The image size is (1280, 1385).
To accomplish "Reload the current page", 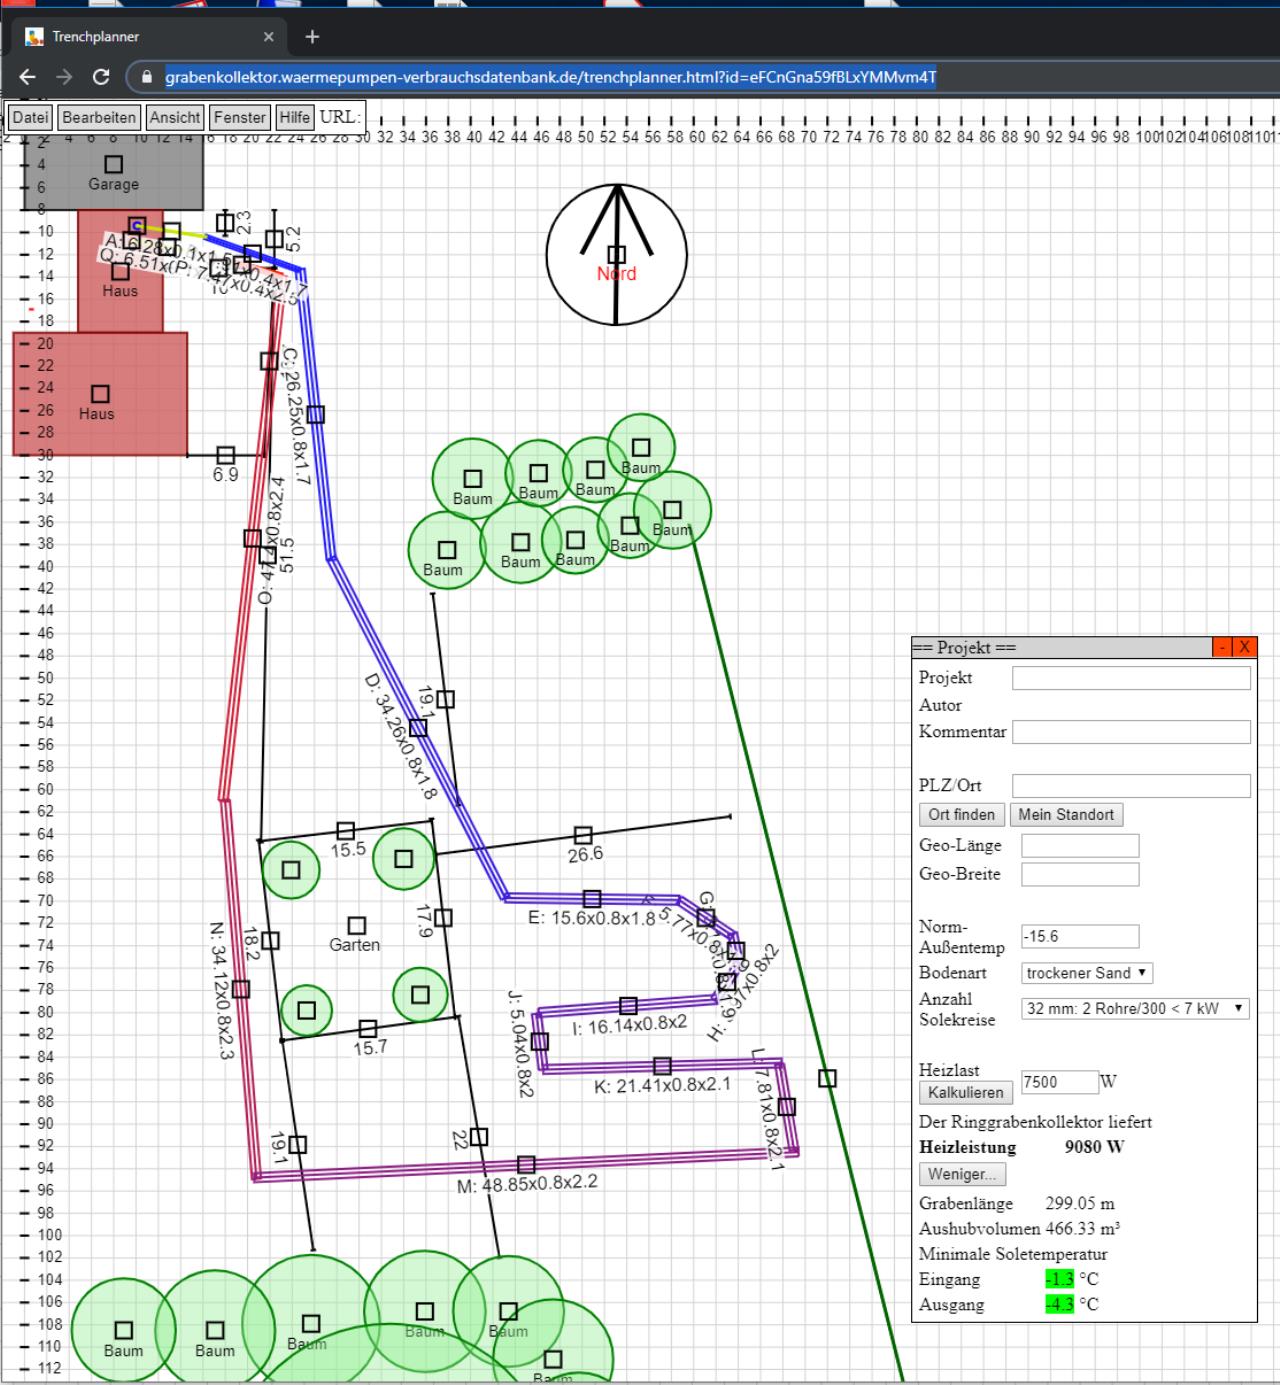I will [101, 77].
